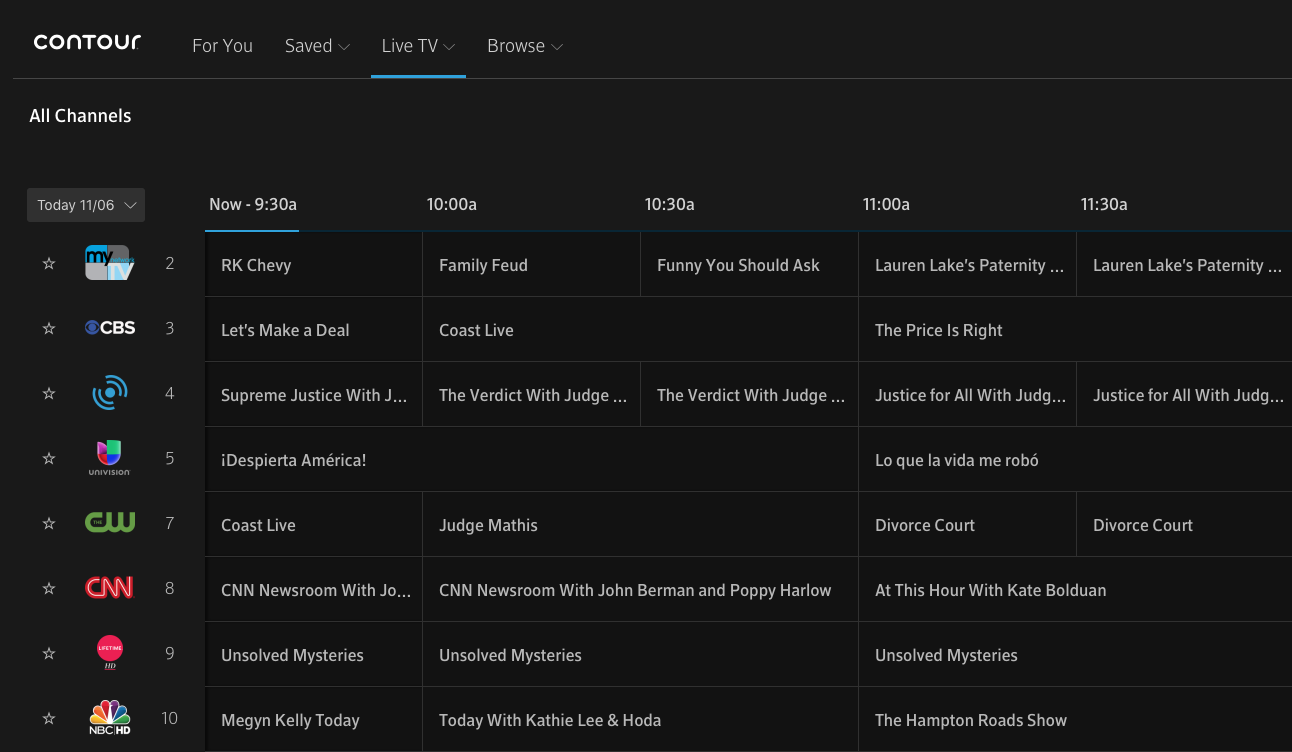Jump to the 10:30a time header
Screen dimensions: 1292x752
pos(670,204)
